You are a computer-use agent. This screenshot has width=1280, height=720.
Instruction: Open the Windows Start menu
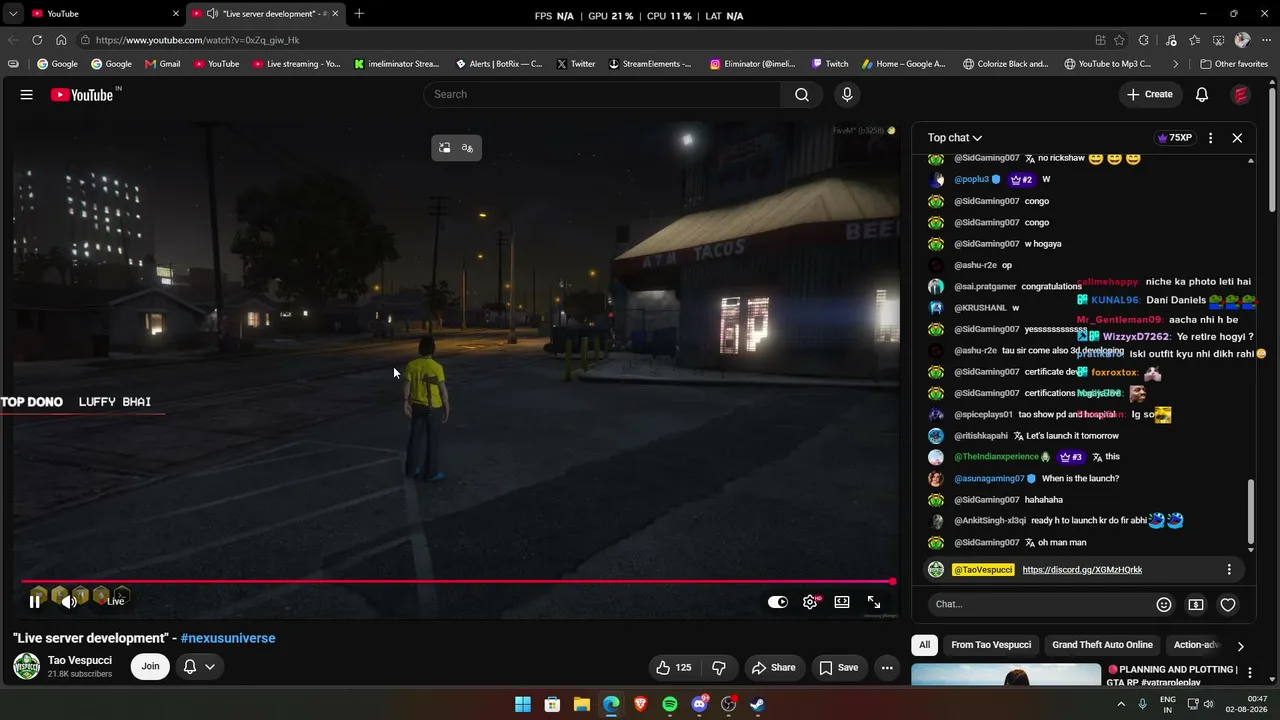[x=523, y=704]
